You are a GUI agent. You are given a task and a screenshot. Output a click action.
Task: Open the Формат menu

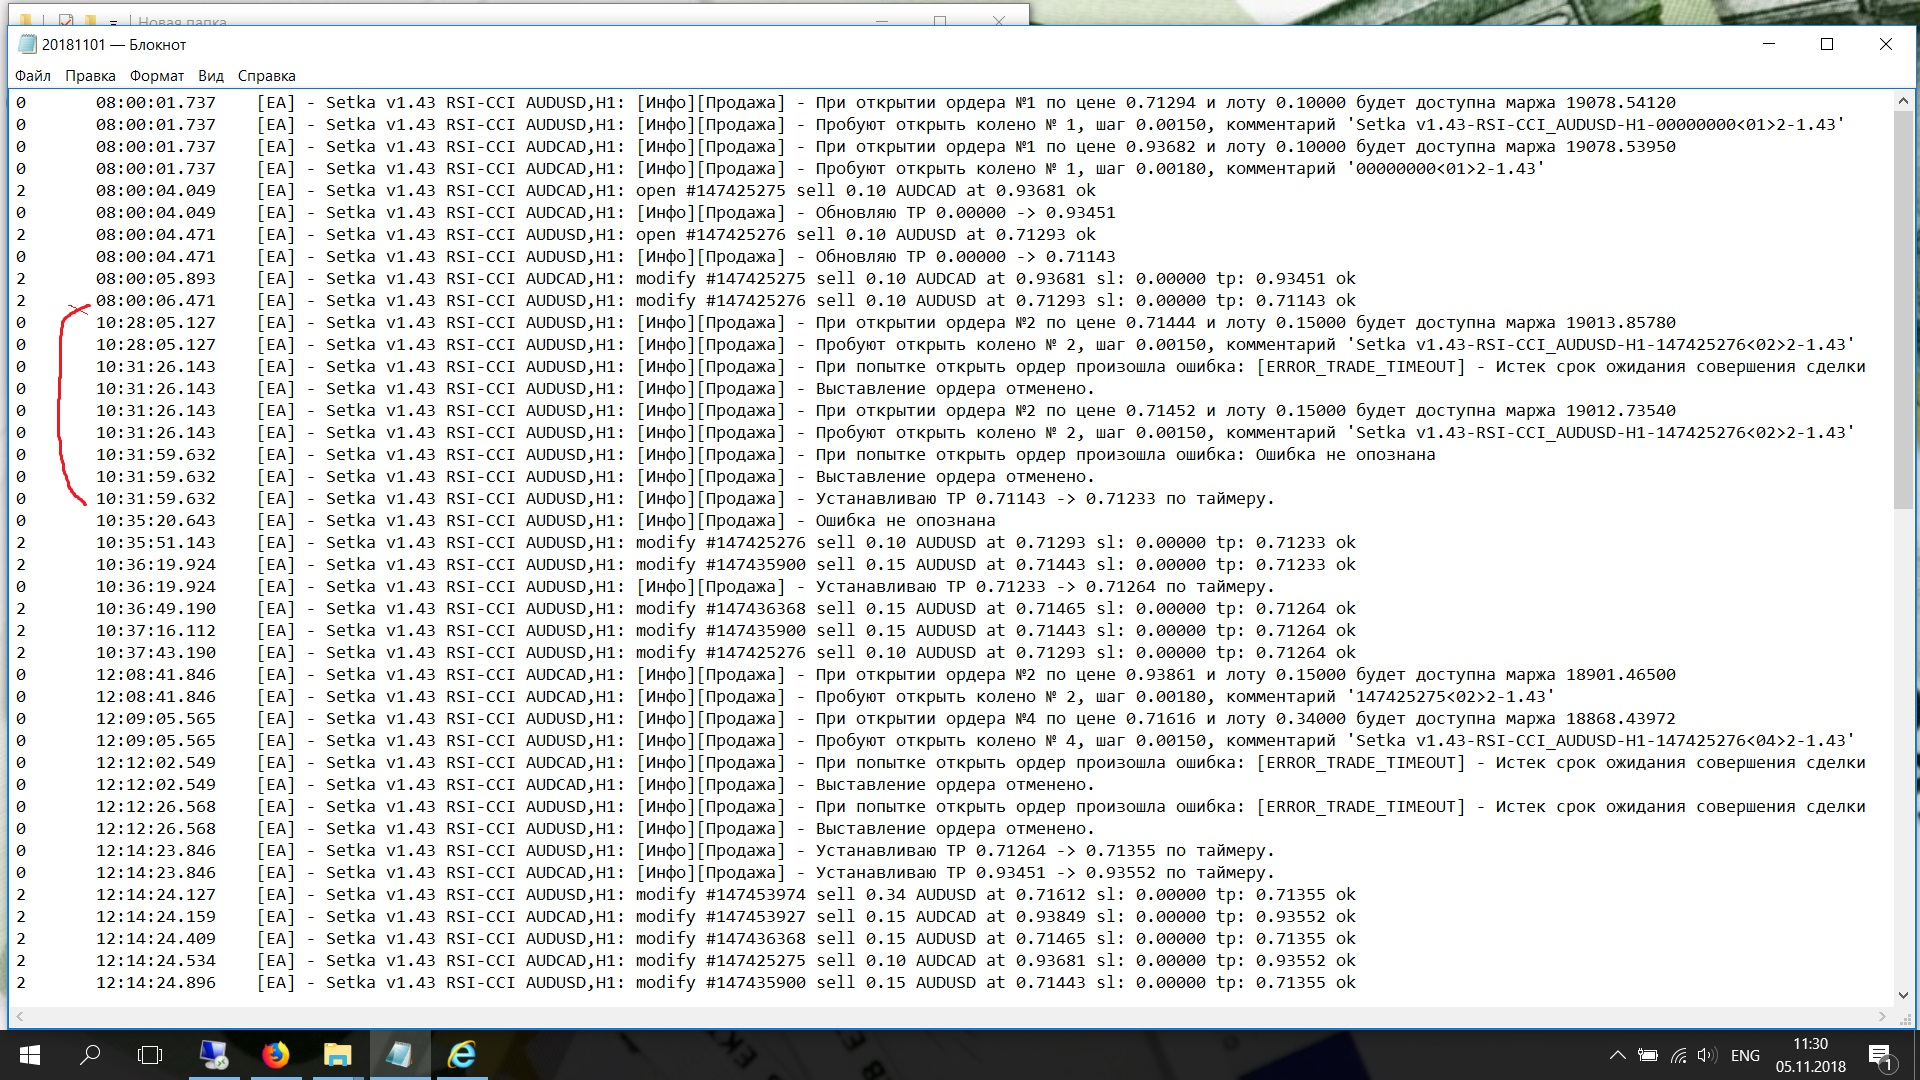click(x=157, y=76)
